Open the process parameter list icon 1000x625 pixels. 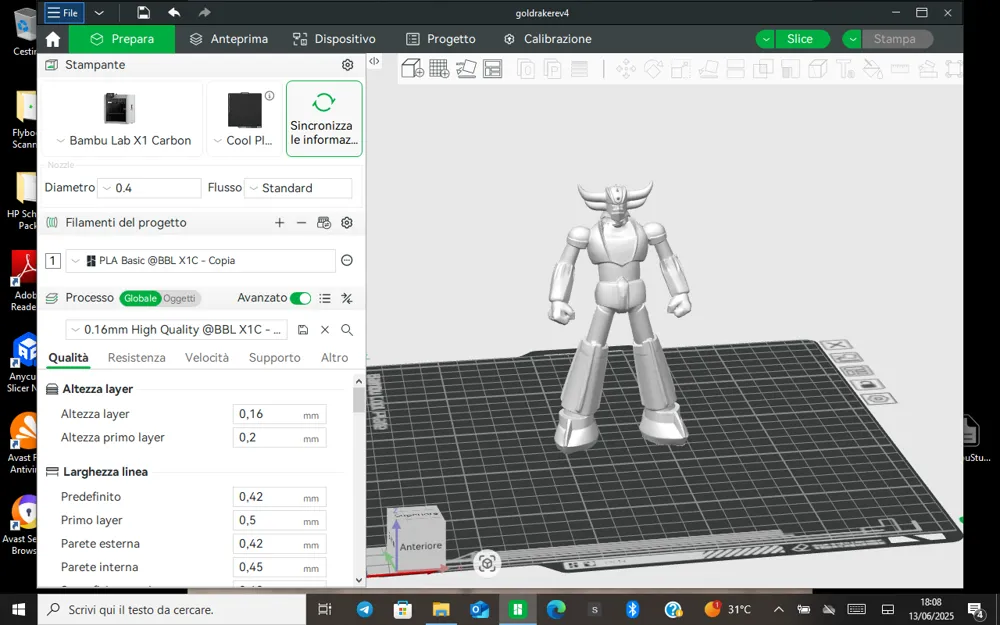coord(325,298)
